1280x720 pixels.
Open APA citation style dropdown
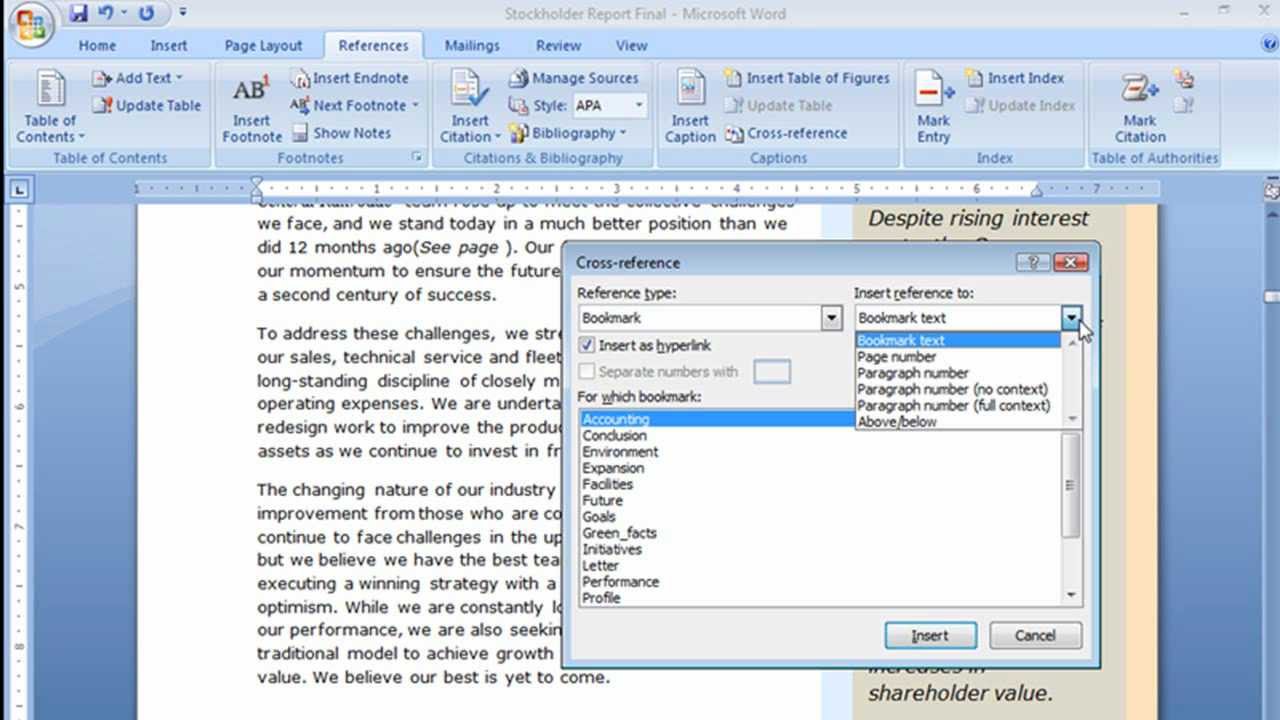639,105
